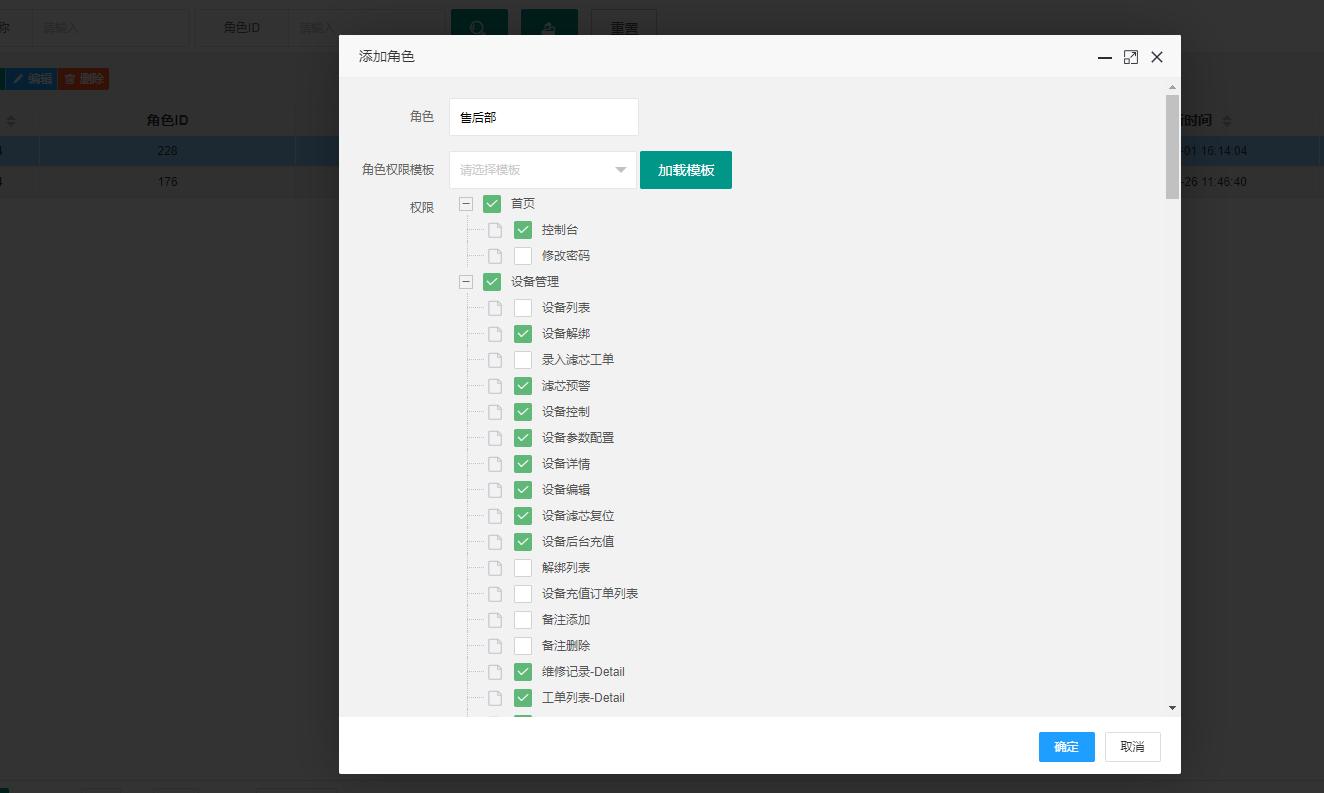This screenshot has width=1324, height=793.
Task: Click the file icon beside 备注添加
Action: pos(495,620)
